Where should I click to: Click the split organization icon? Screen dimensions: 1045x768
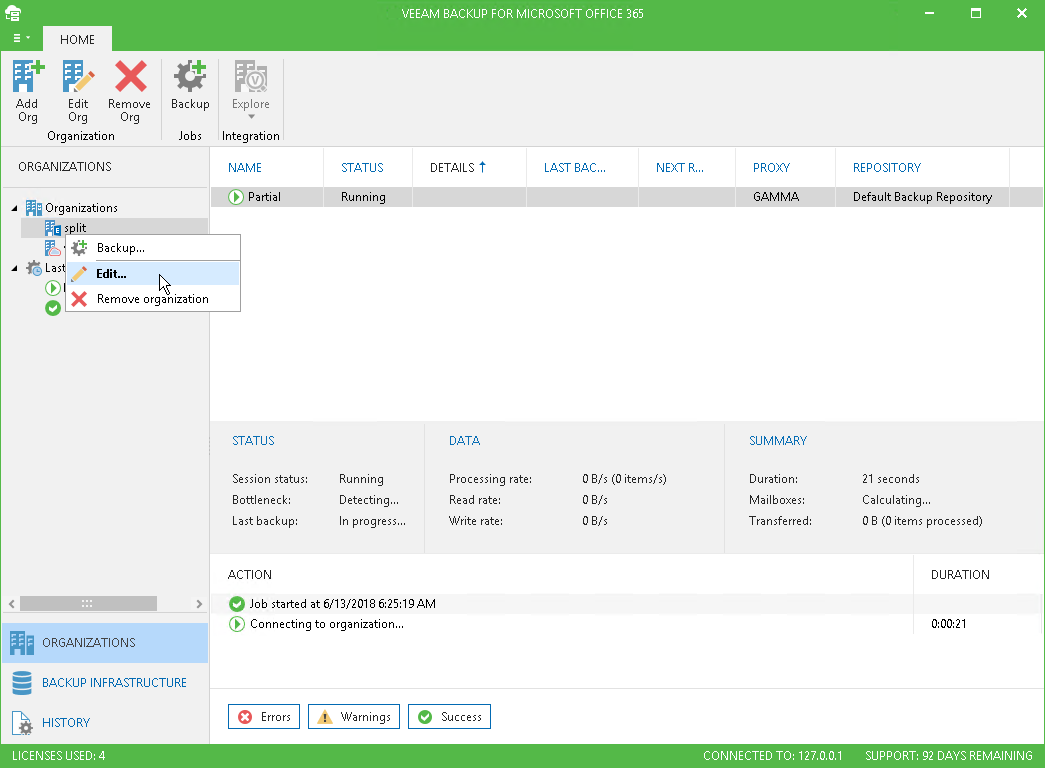[53, 228]
